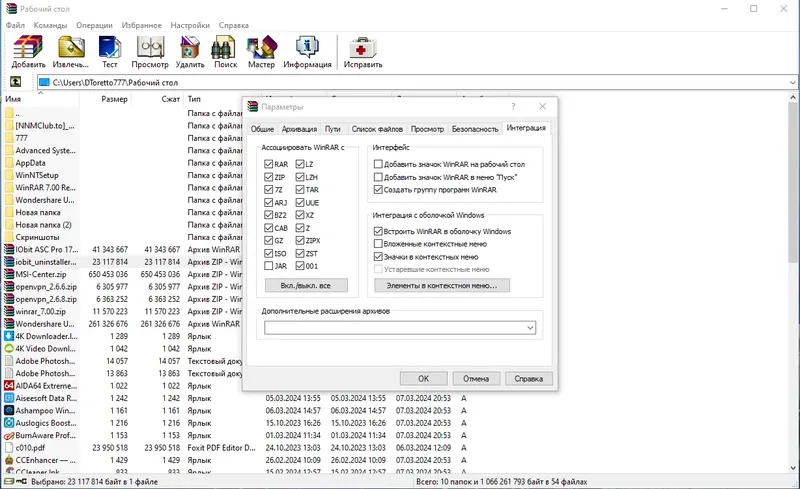The width and height of the screenshot is (800, 489).
Task: Select Auslogics Boost shortcut icon
Action: 9,423
